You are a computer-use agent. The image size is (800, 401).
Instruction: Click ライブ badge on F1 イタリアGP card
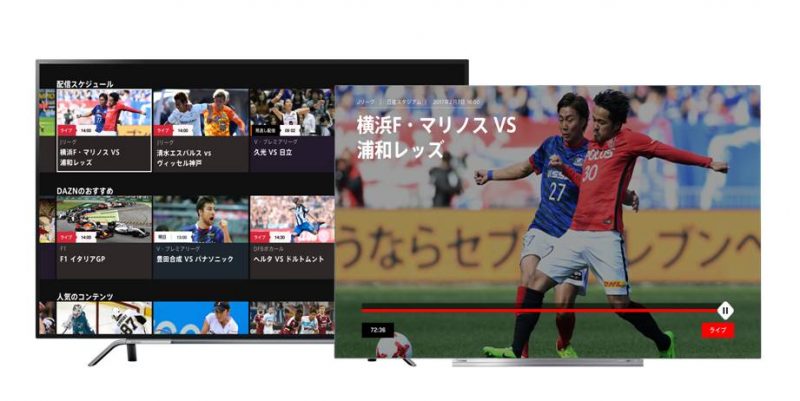point(66,237)
